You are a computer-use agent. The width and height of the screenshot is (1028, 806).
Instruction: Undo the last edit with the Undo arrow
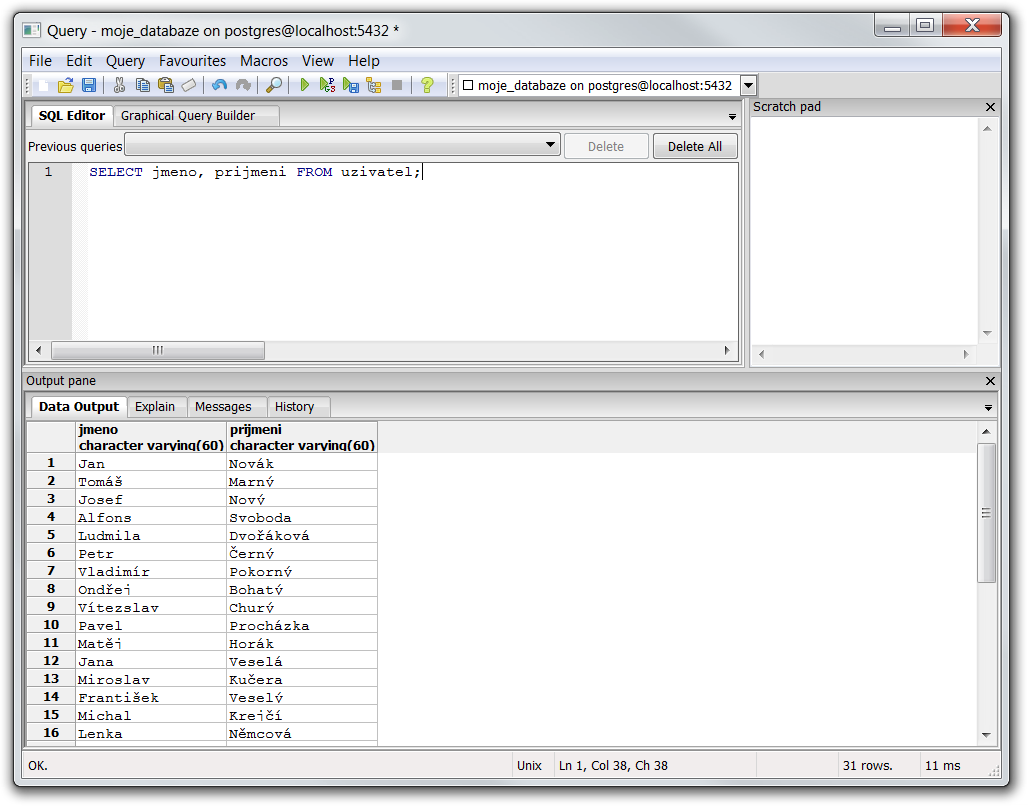pos(219,86)
